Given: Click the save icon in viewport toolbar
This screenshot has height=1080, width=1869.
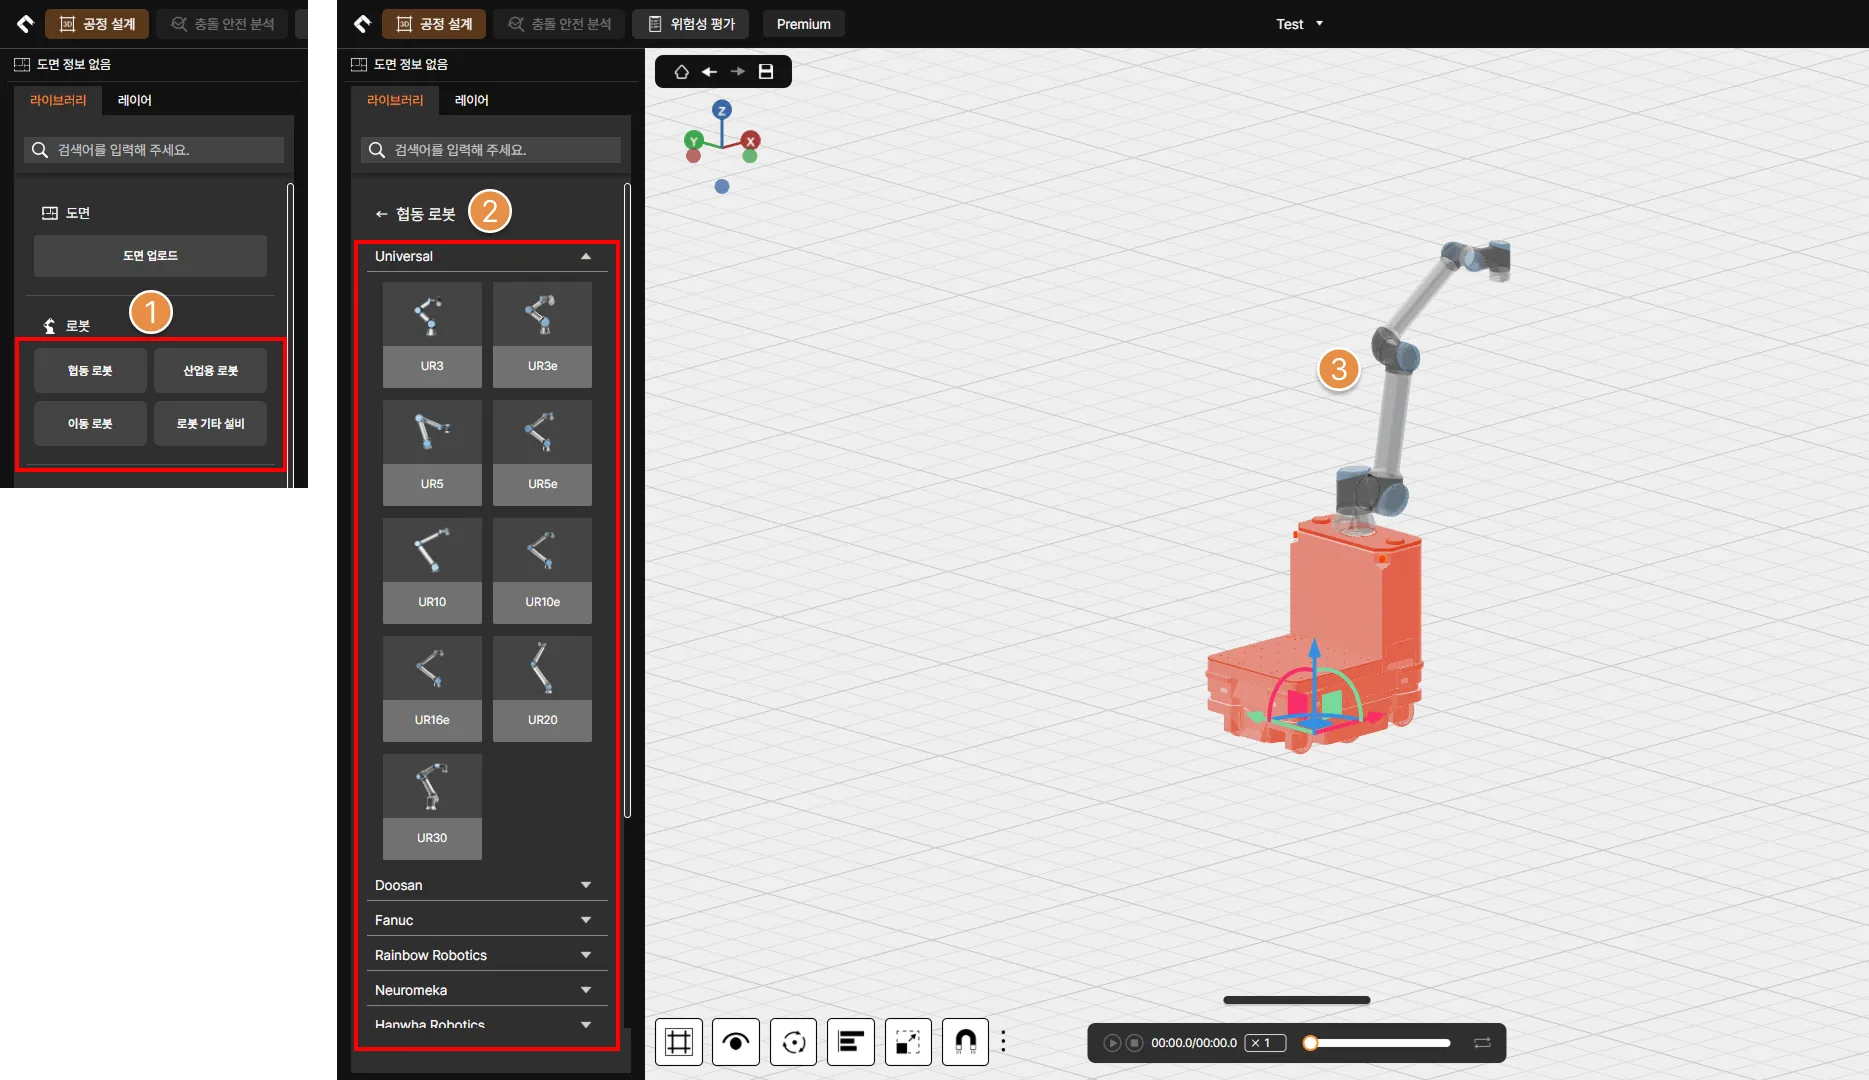Looking at the screenshot, I should pos(766,72).
